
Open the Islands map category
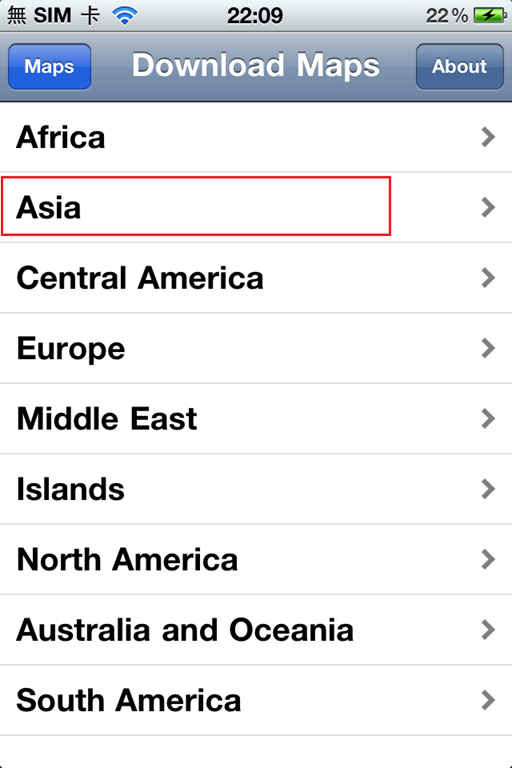(256, 489)
